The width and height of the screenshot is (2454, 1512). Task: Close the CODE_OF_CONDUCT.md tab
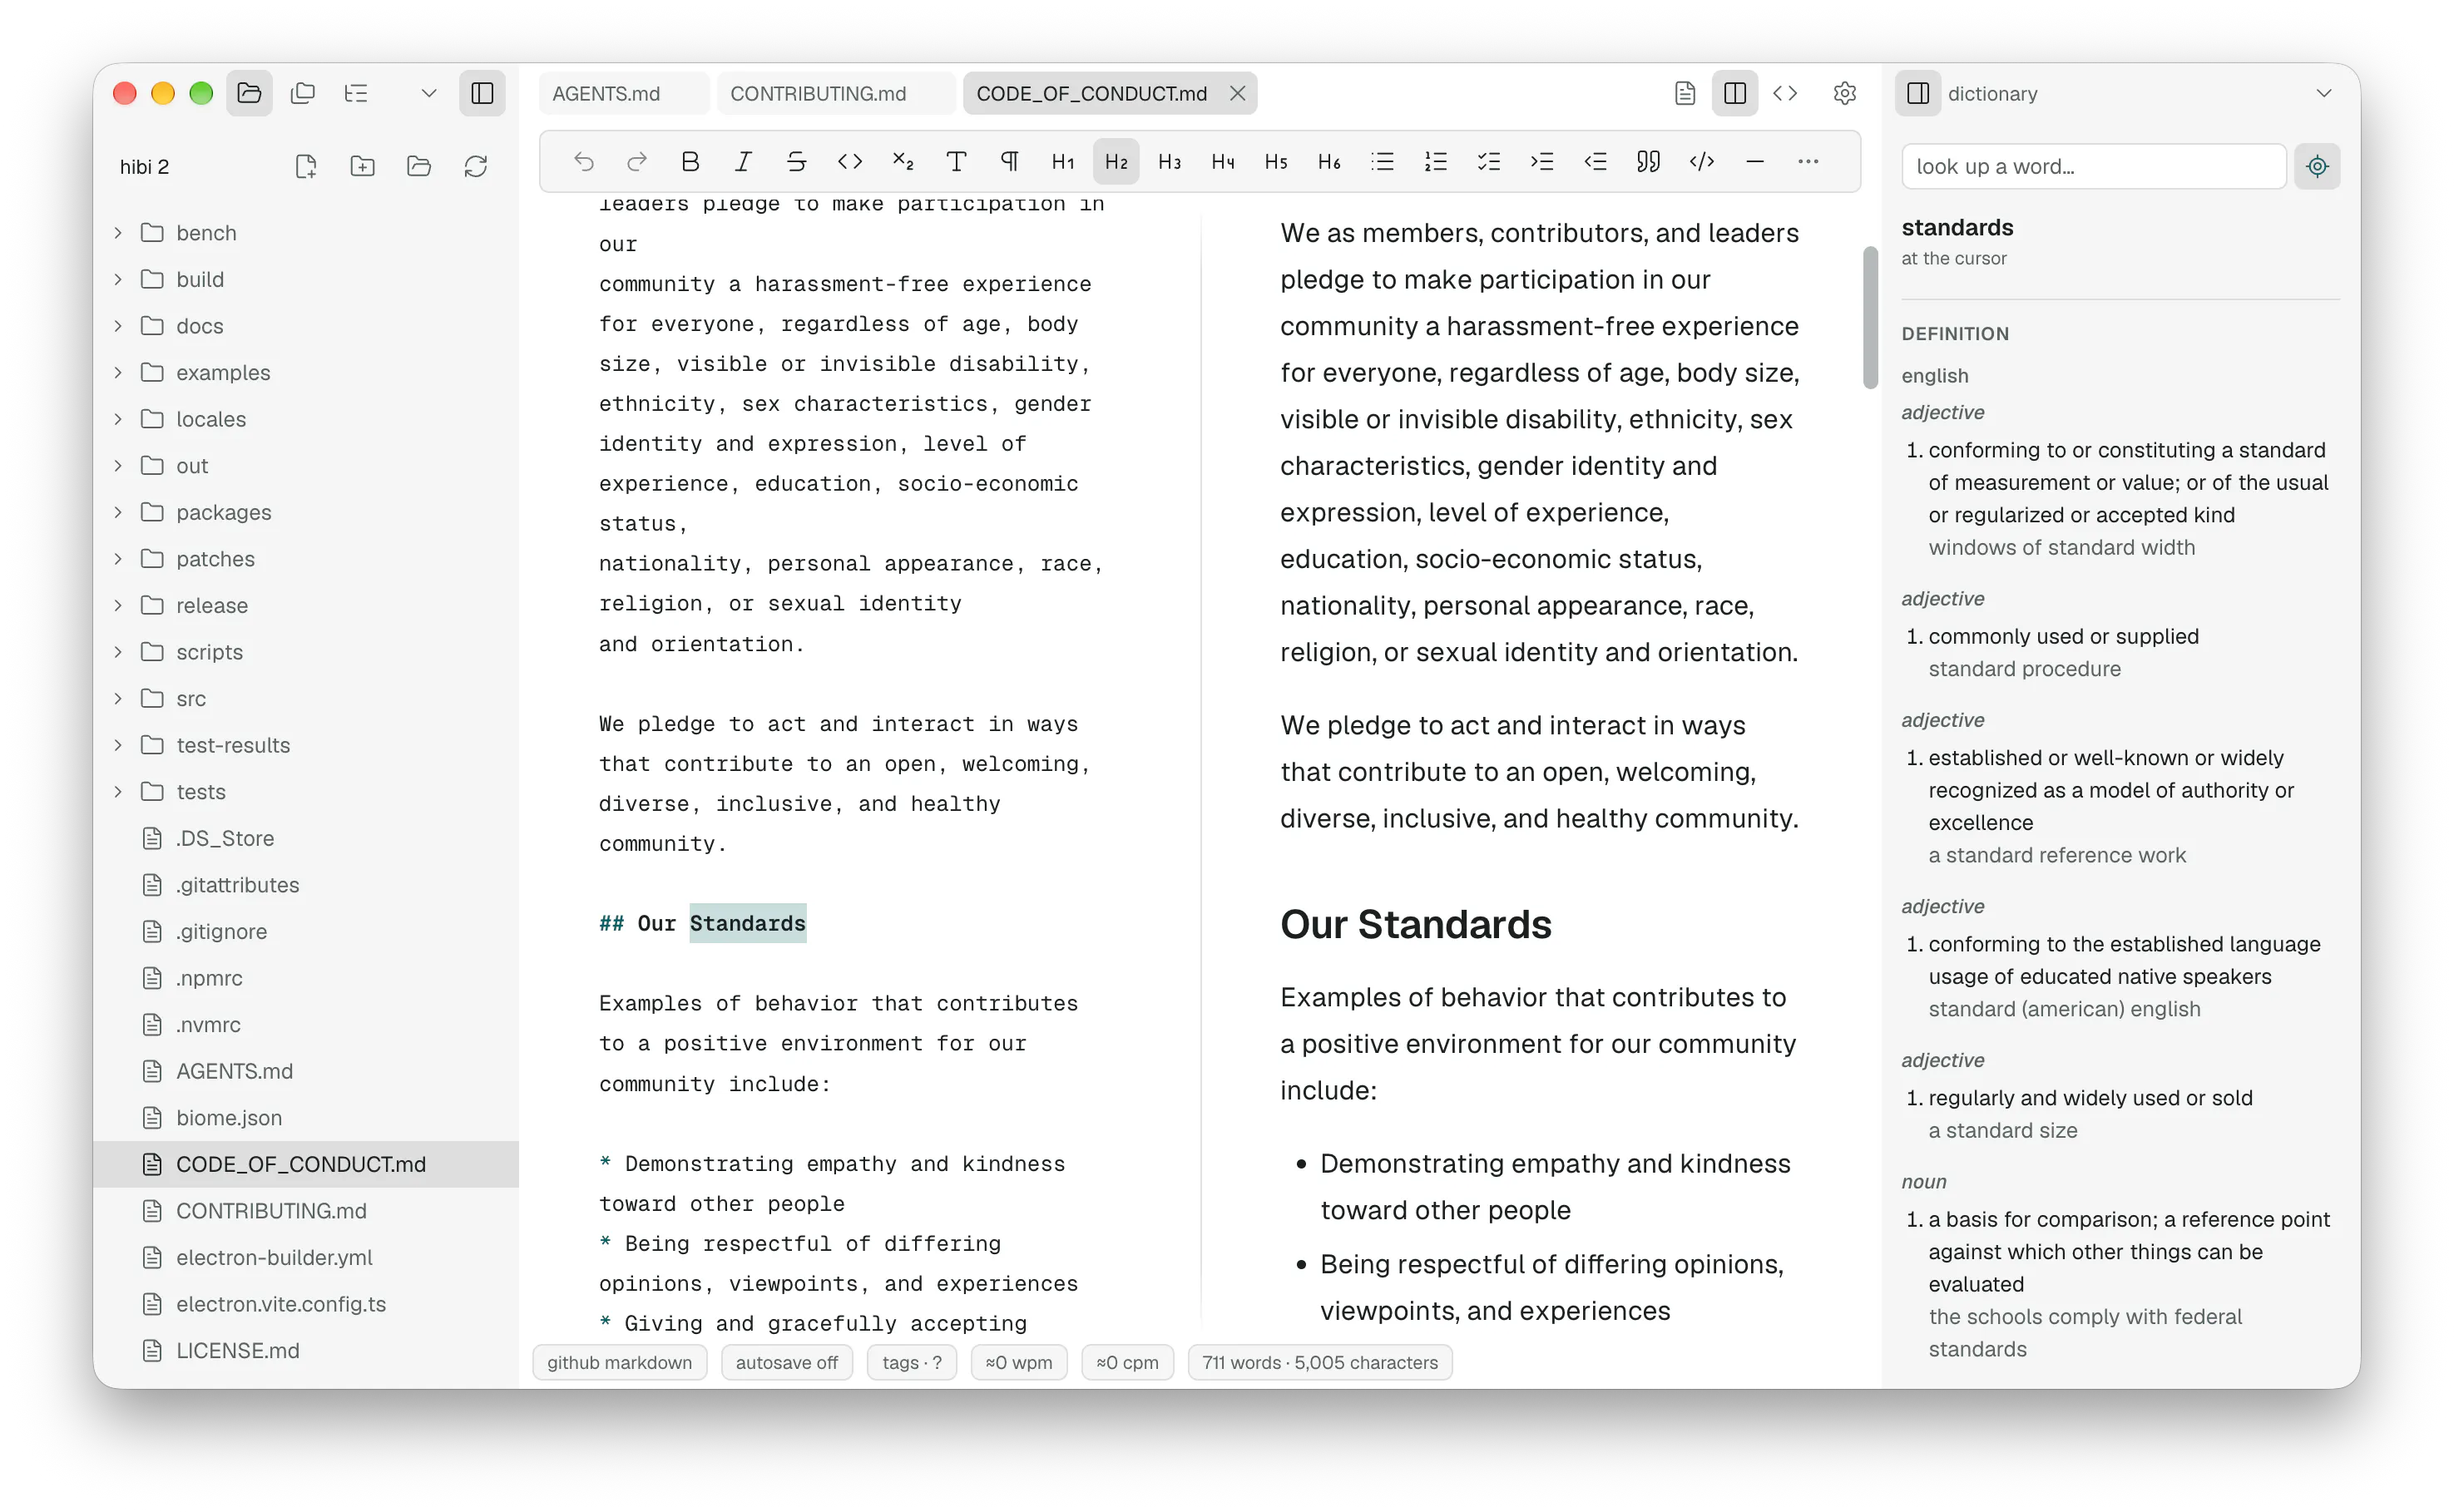1237,93
